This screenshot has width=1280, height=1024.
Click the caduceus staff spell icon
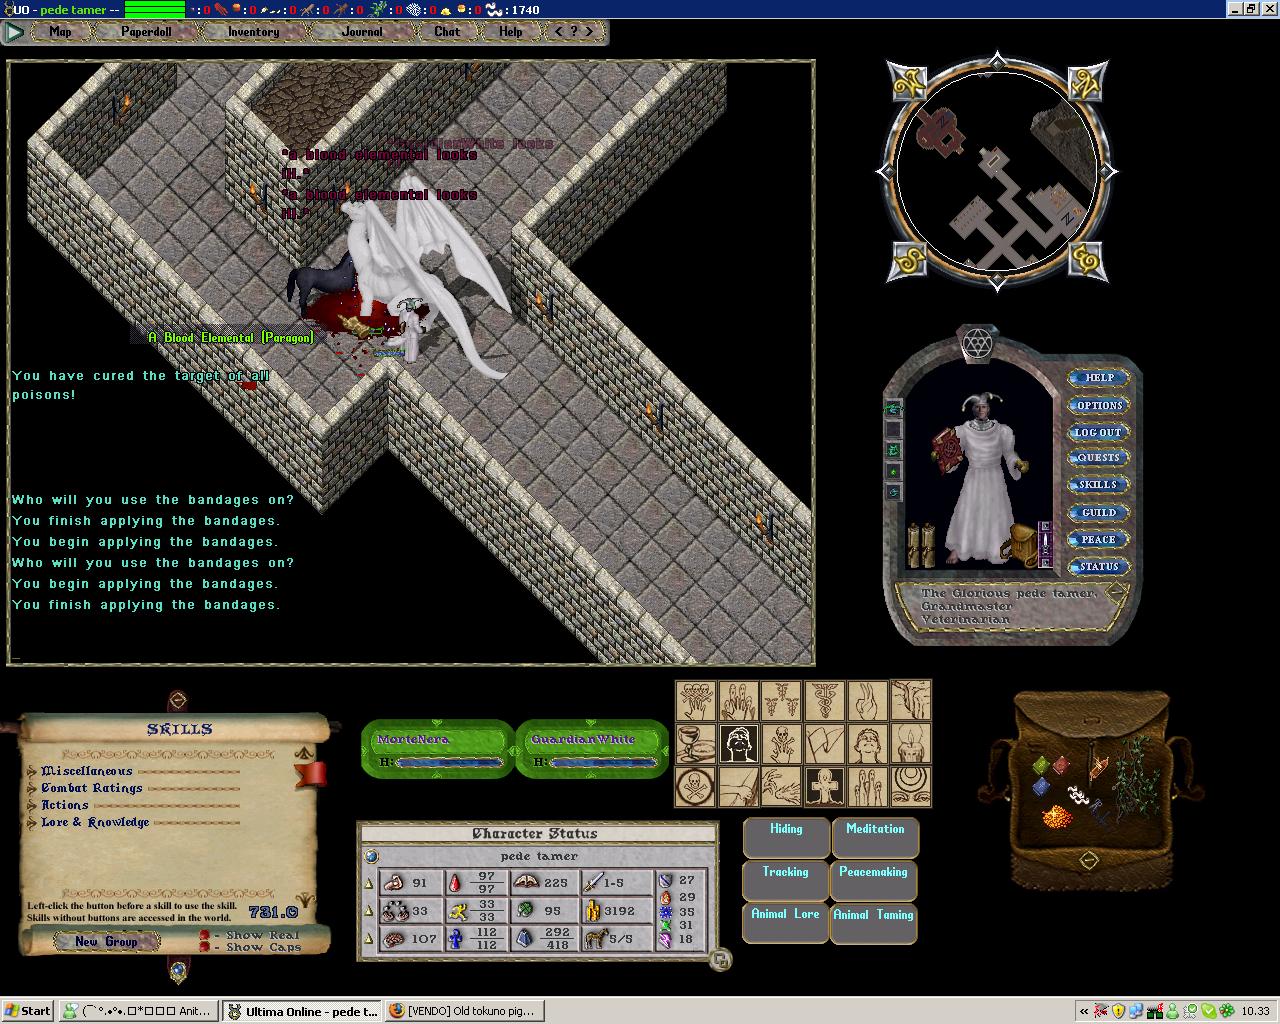(825, 701)
